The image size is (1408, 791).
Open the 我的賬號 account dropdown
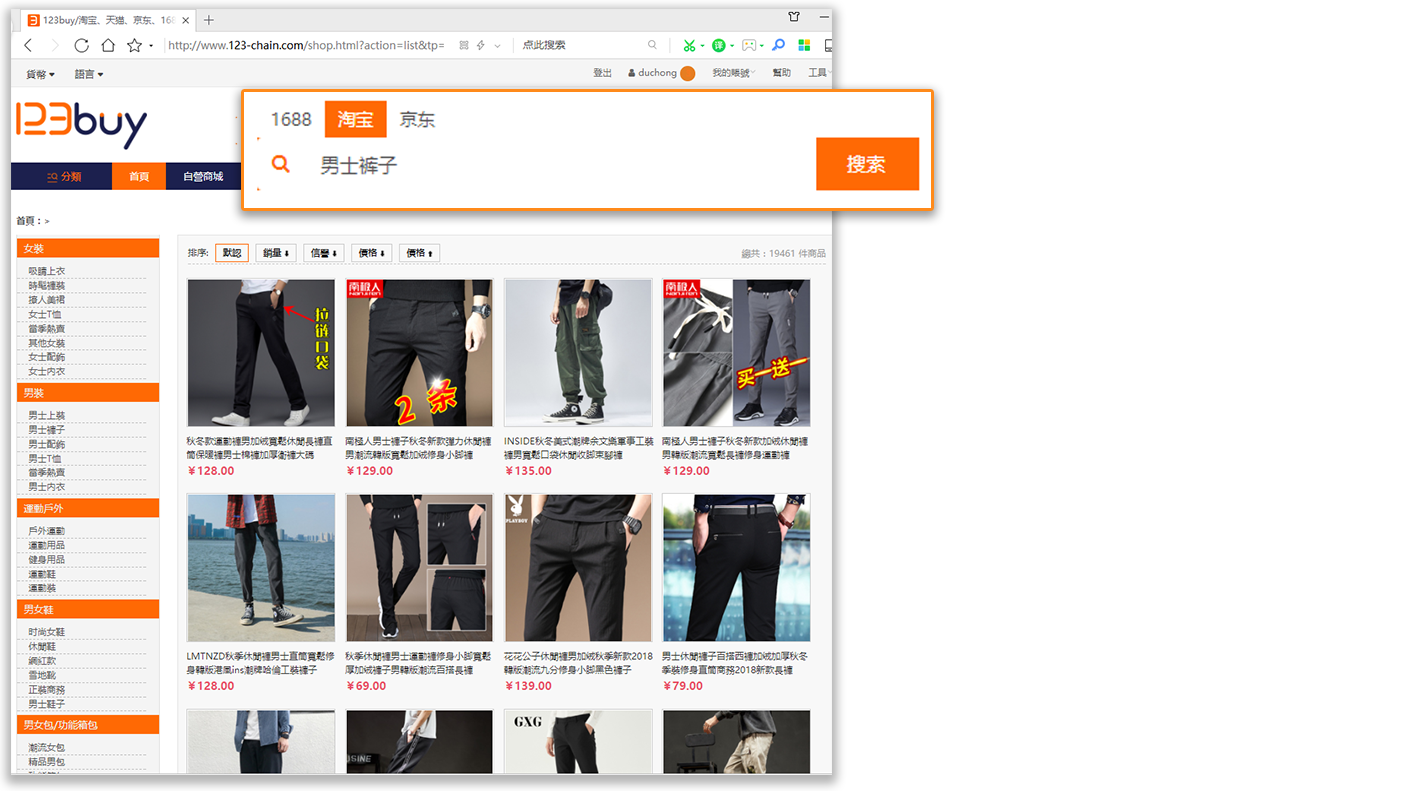point(733,73)
